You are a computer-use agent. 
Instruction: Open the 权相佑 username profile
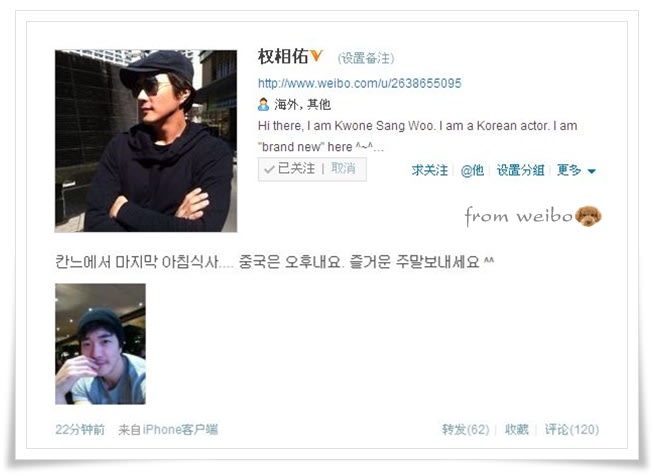[x=283, y=56]
